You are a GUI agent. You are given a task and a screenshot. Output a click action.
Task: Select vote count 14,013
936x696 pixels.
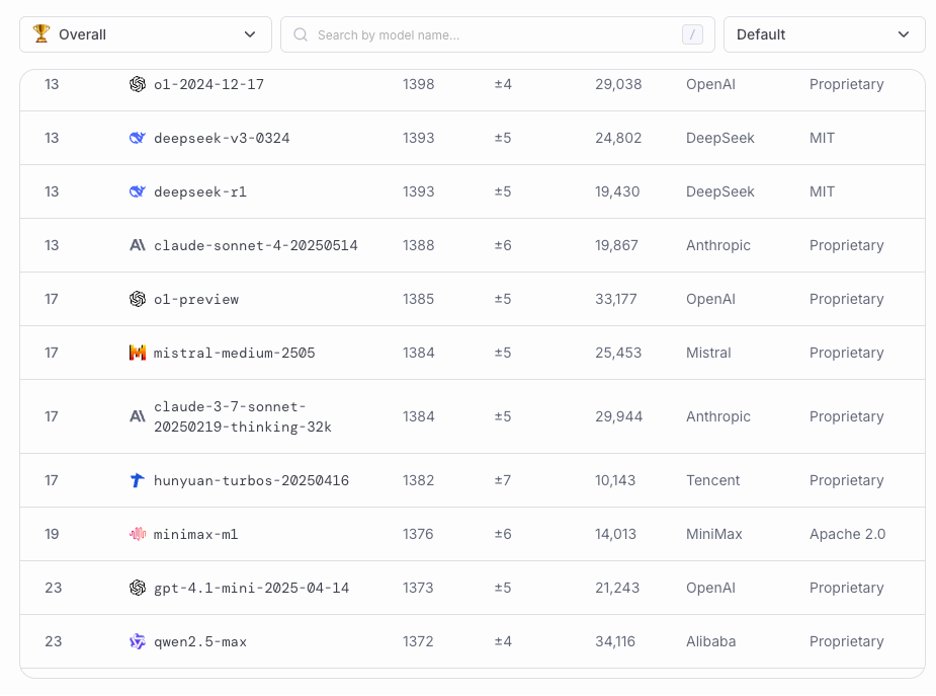tap(615, 534)
